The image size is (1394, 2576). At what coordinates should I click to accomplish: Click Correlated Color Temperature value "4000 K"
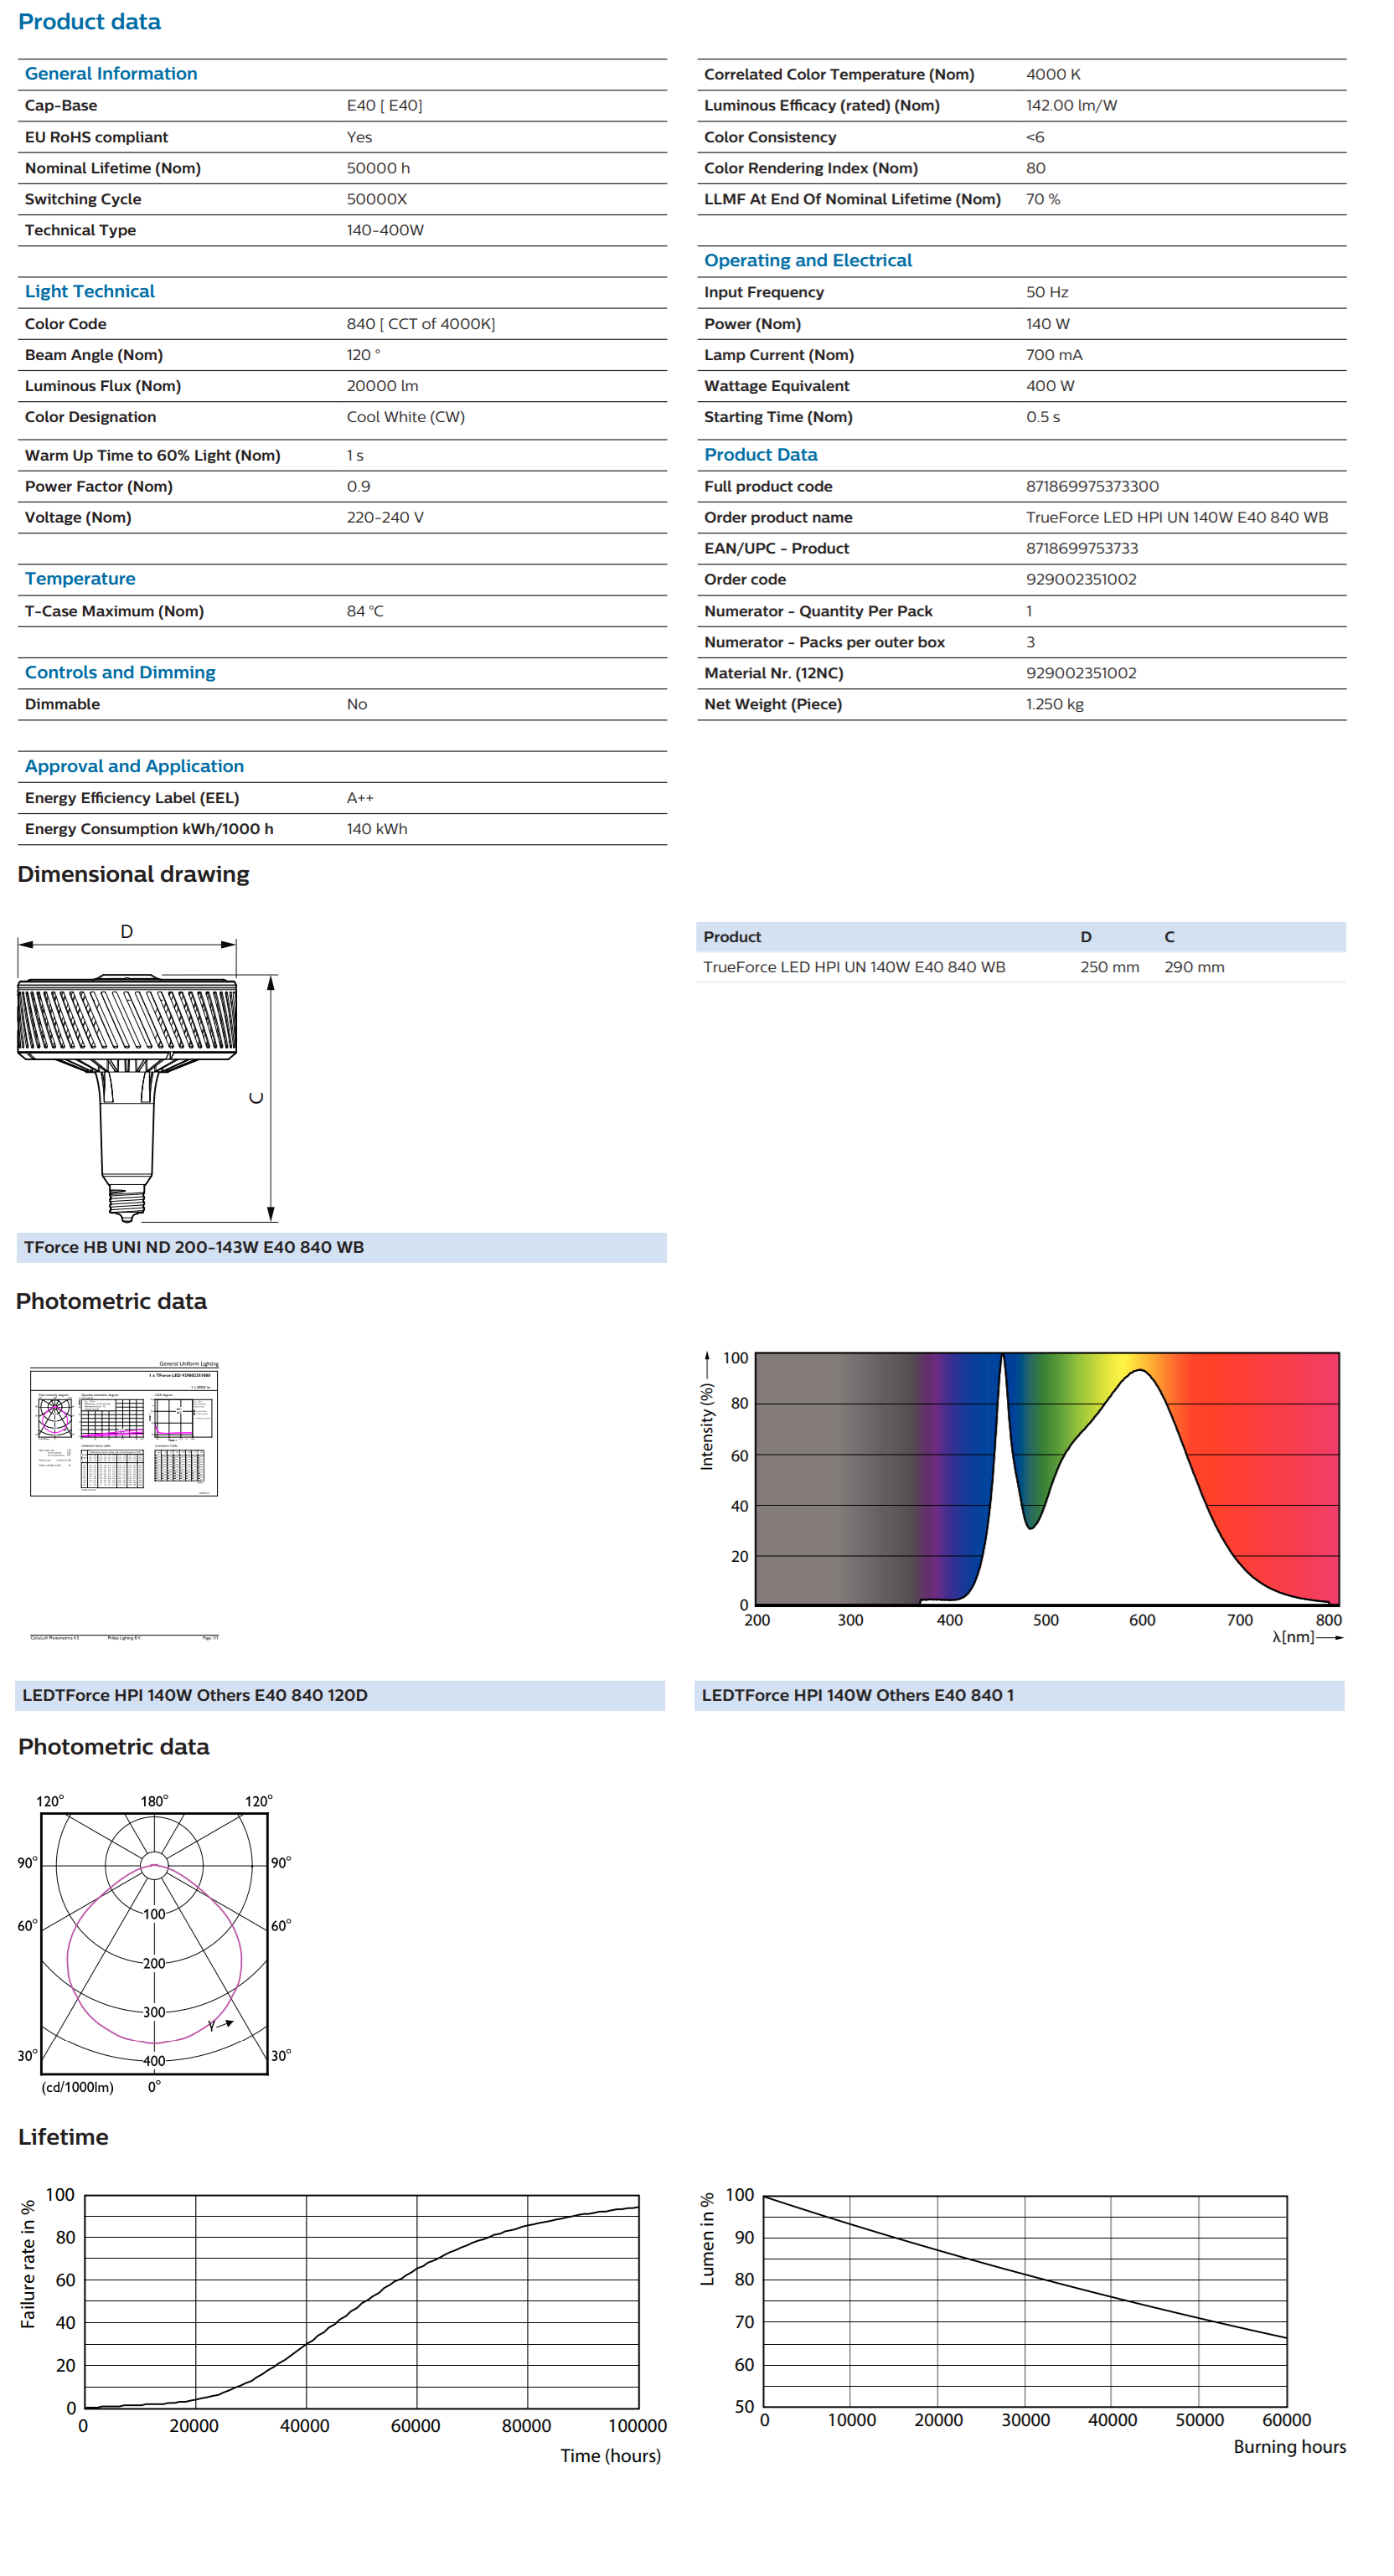[x=1053, y=75]
